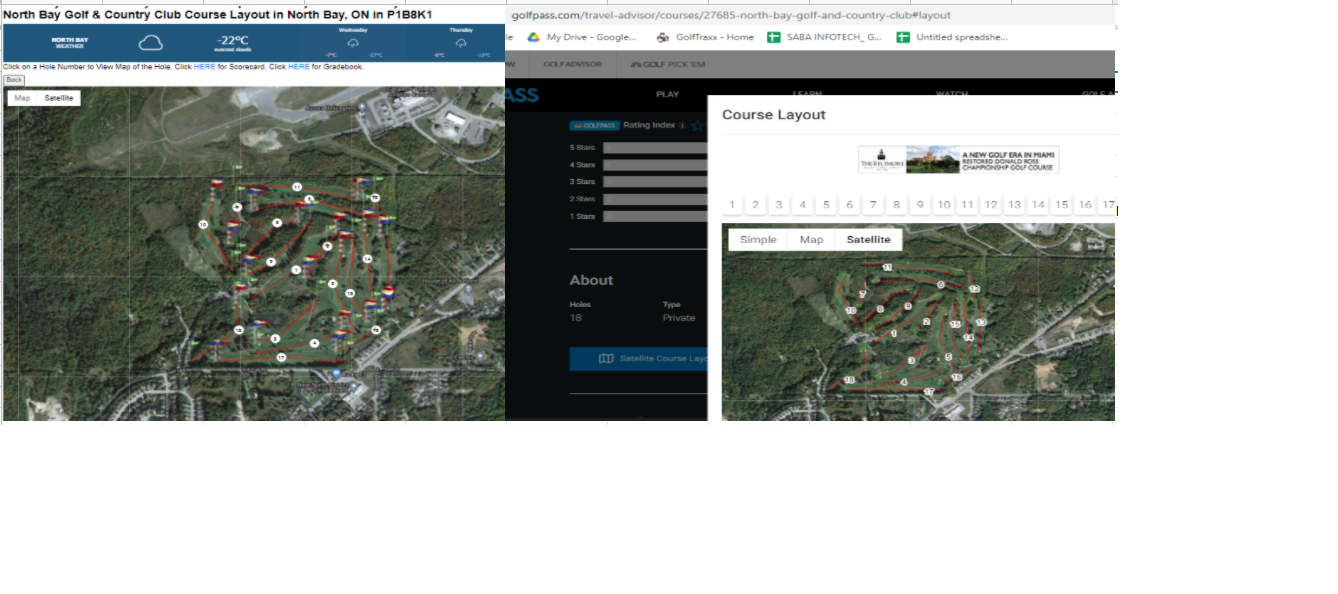The width and height of the screenshot is (1338, 594).
Task: Click the GolfPass badge beside Rating Index
Action: (594, 126)
